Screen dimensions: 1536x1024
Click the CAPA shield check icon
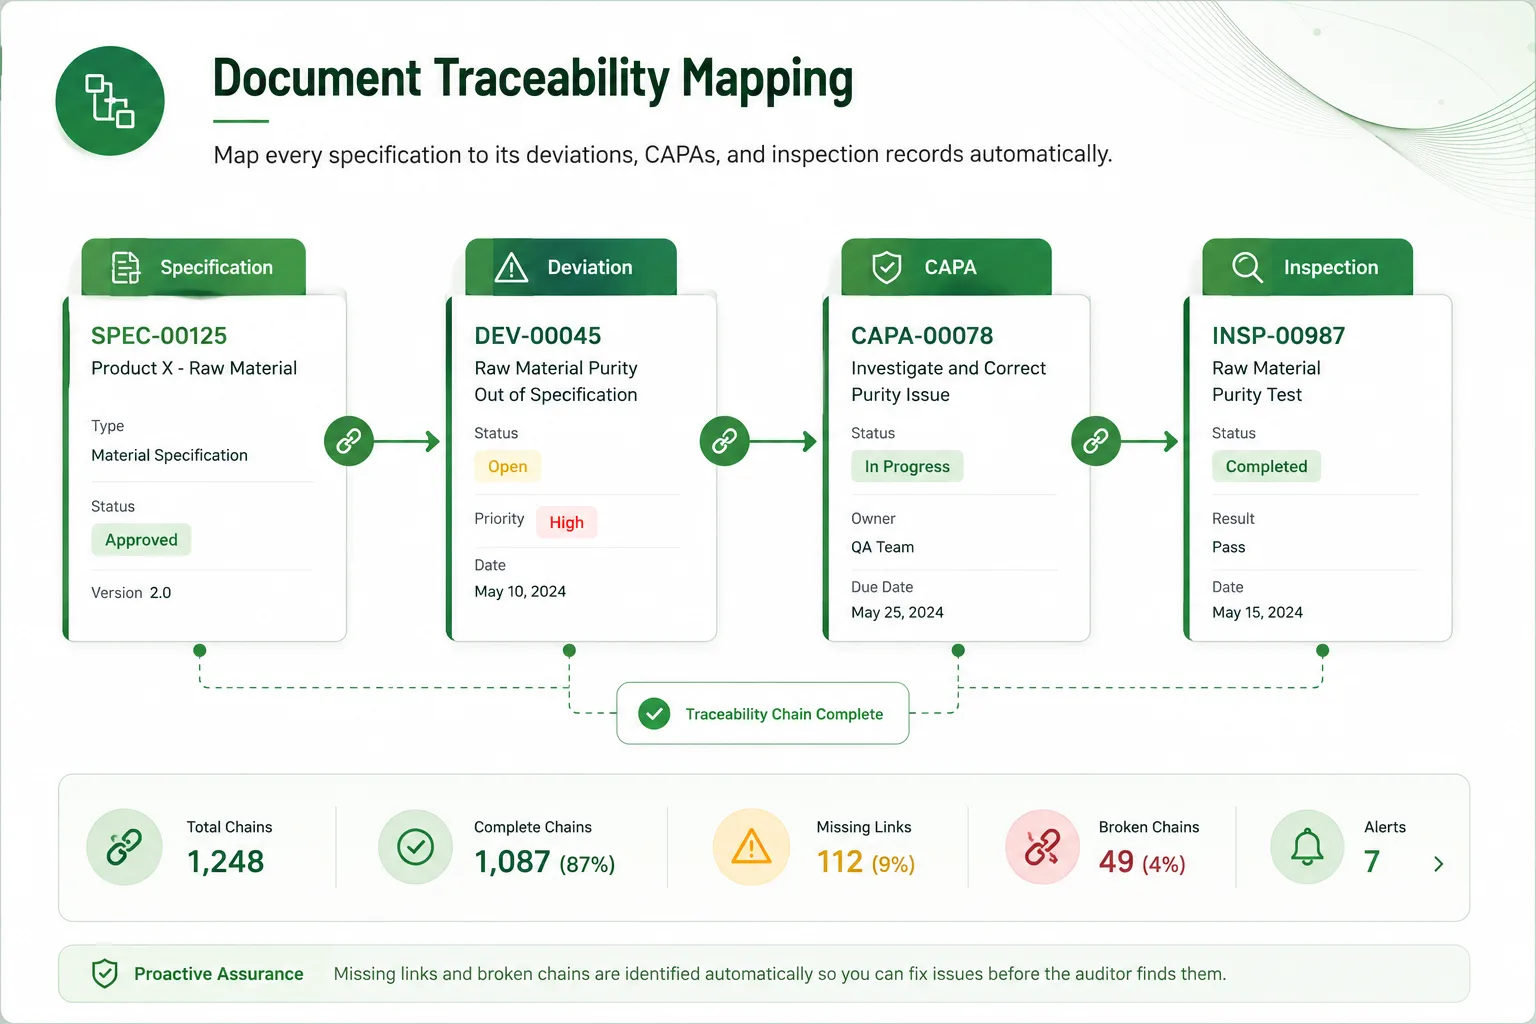click(x=887, y=267)
